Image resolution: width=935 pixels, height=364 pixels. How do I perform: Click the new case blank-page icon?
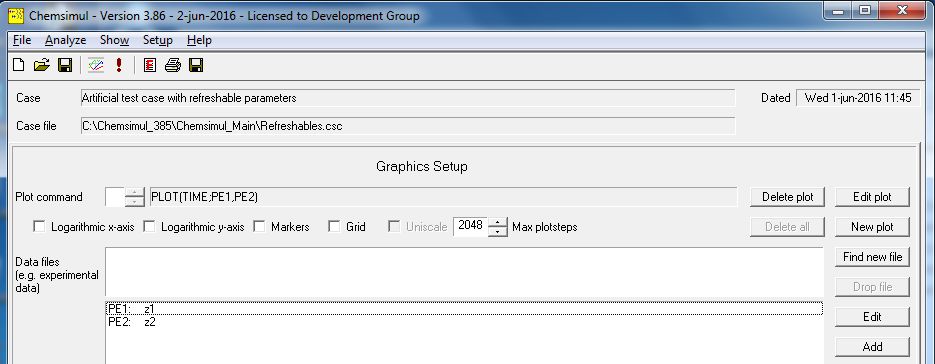(x=18, y=65)
